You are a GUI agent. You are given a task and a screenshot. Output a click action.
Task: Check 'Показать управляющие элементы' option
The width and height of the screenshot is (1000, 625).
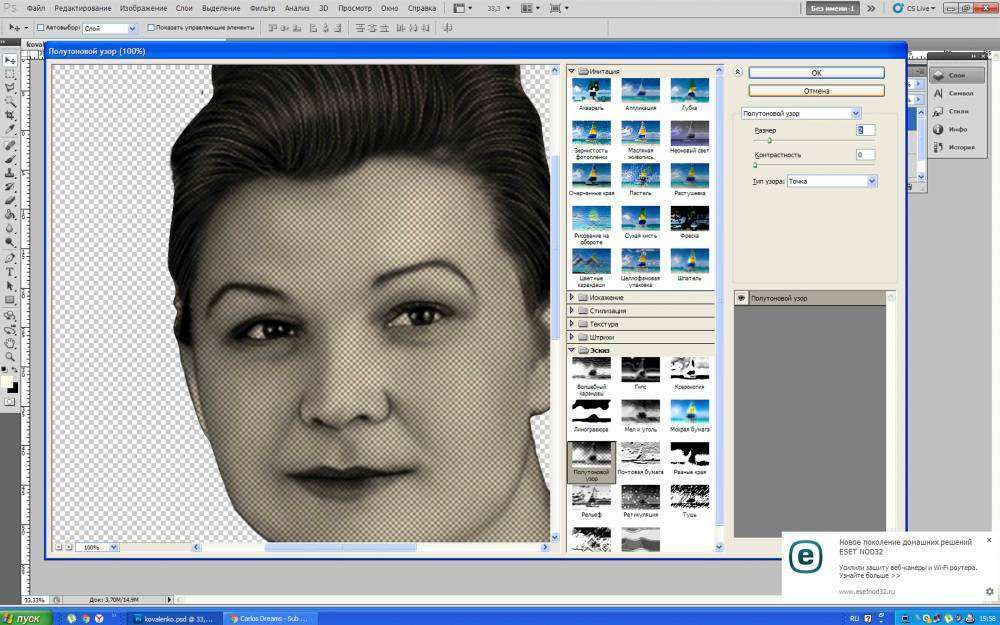(x=151, y=28)
